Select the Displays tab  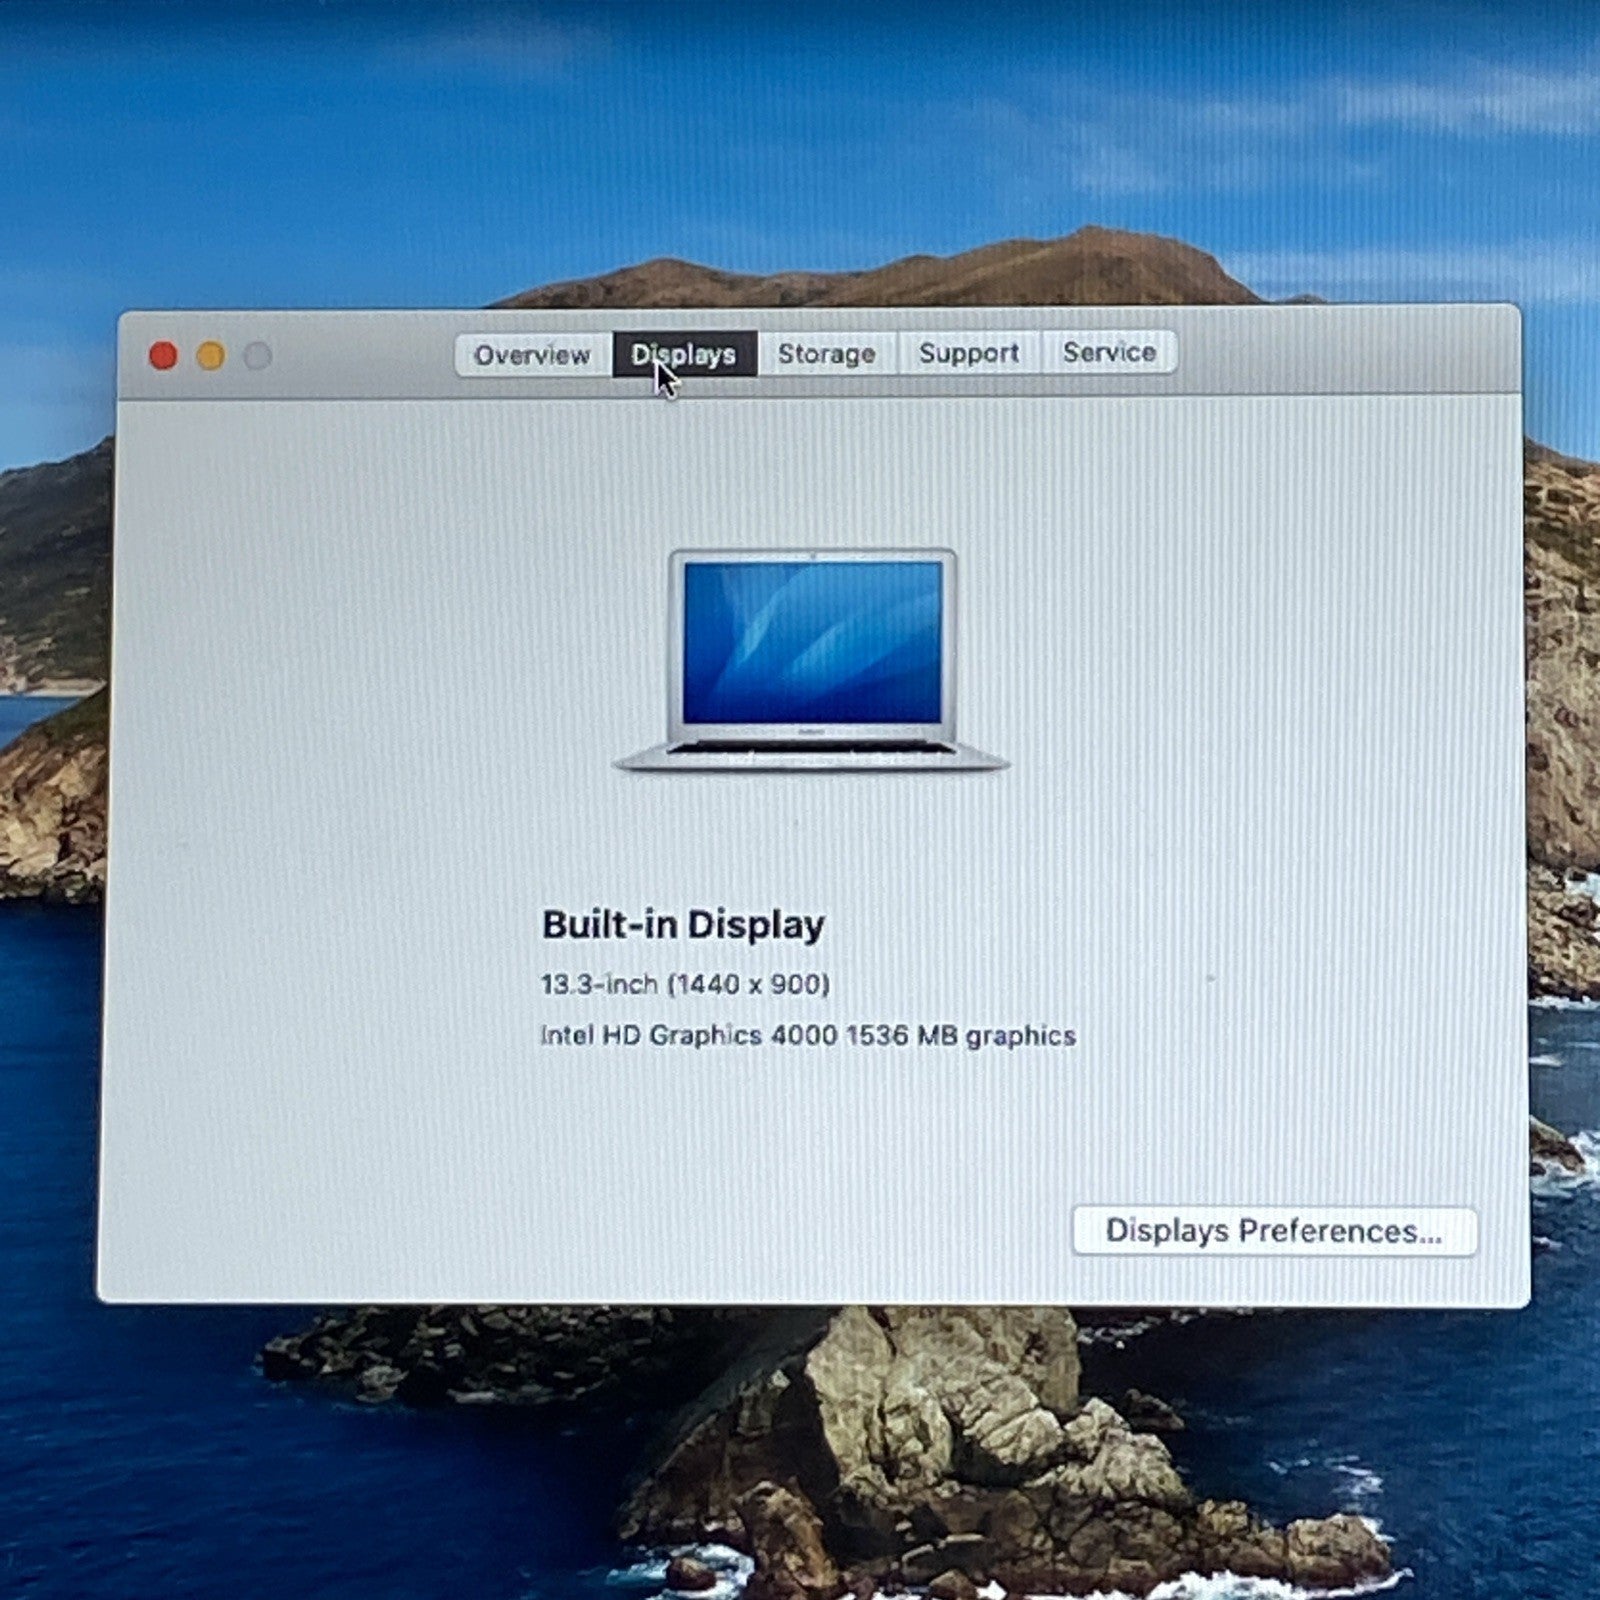pyautogui.click(x=685, y=355)
